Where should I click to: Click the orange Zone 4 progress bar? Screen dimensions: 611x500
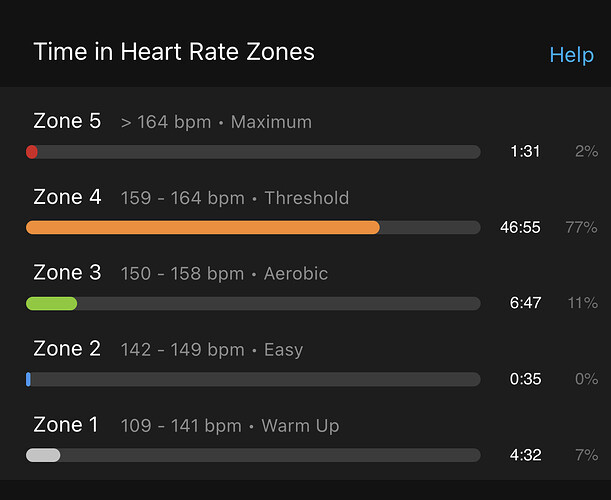coord(253,227)
